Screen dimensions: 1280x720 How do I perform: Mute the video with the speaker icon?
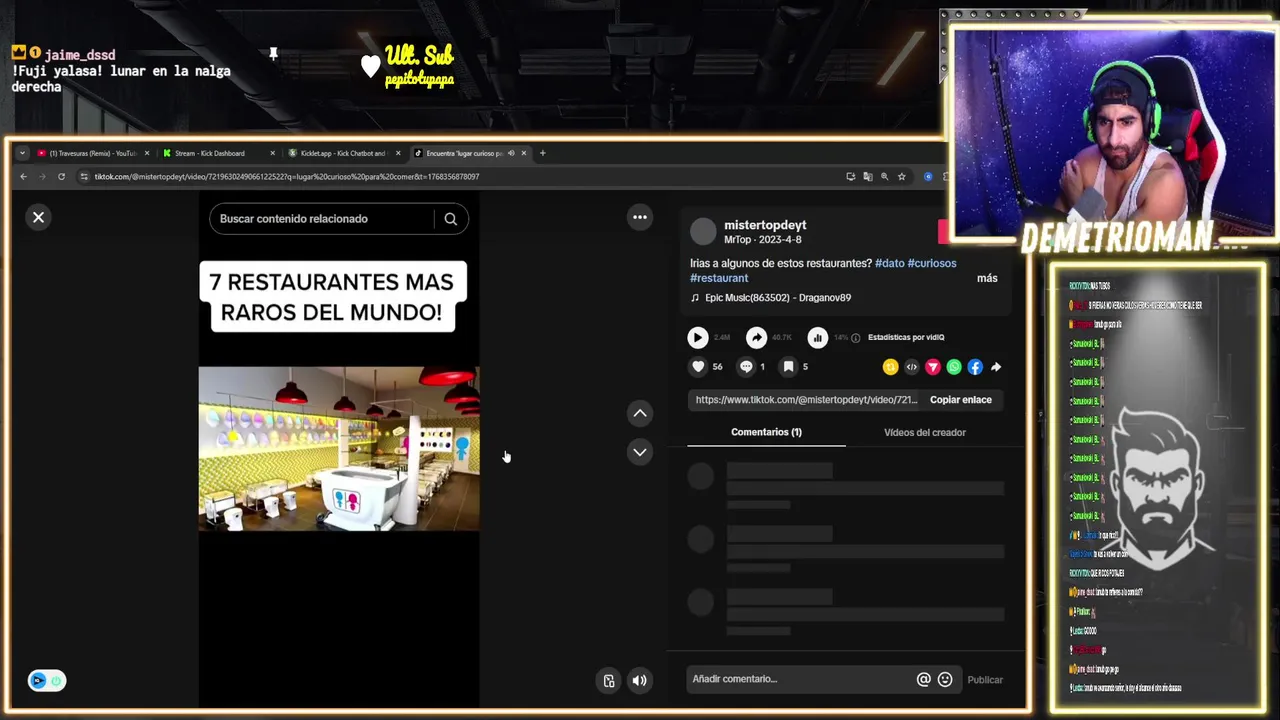point(640,681)
